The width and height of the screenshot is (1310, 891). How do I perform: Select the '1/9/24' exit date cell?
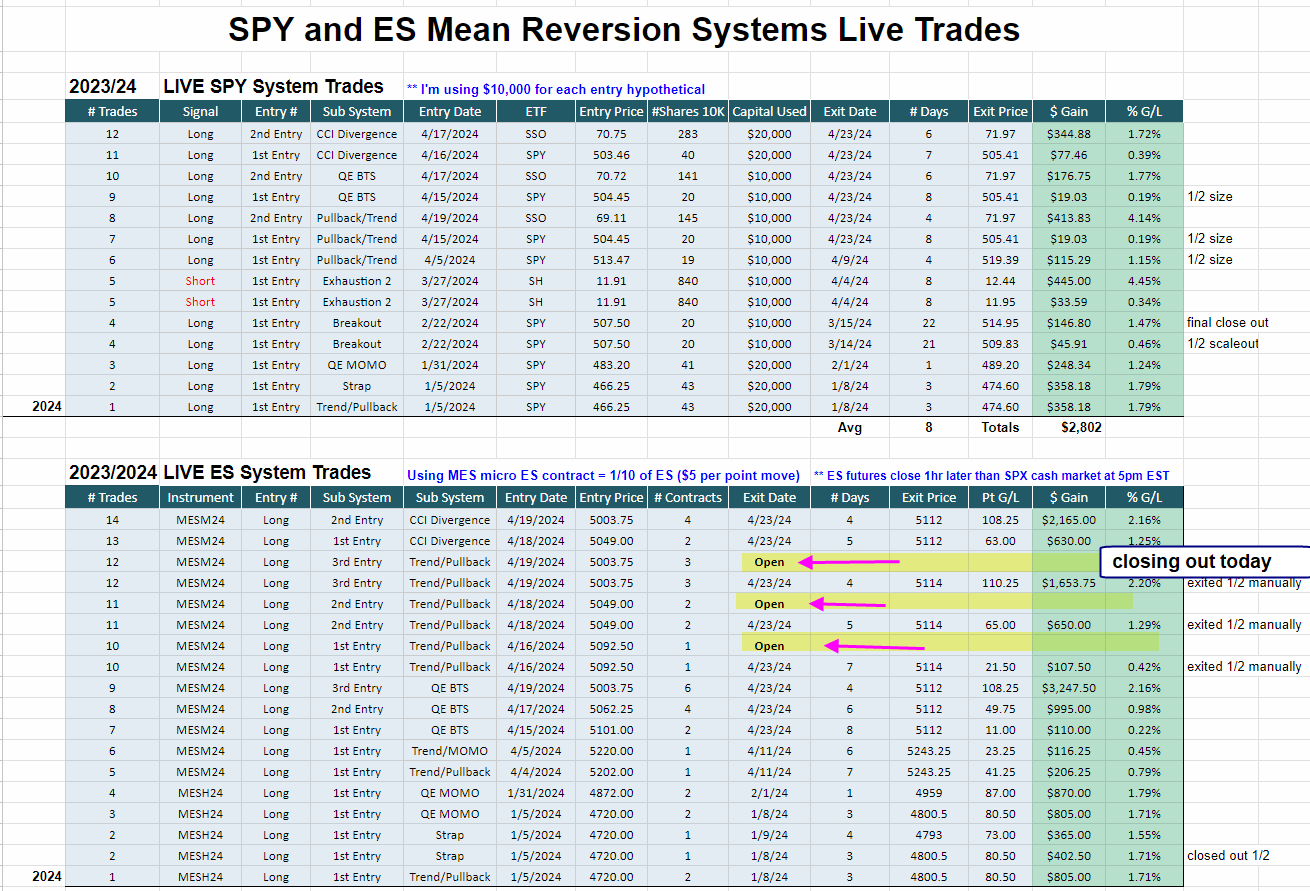tap(769, 835)
